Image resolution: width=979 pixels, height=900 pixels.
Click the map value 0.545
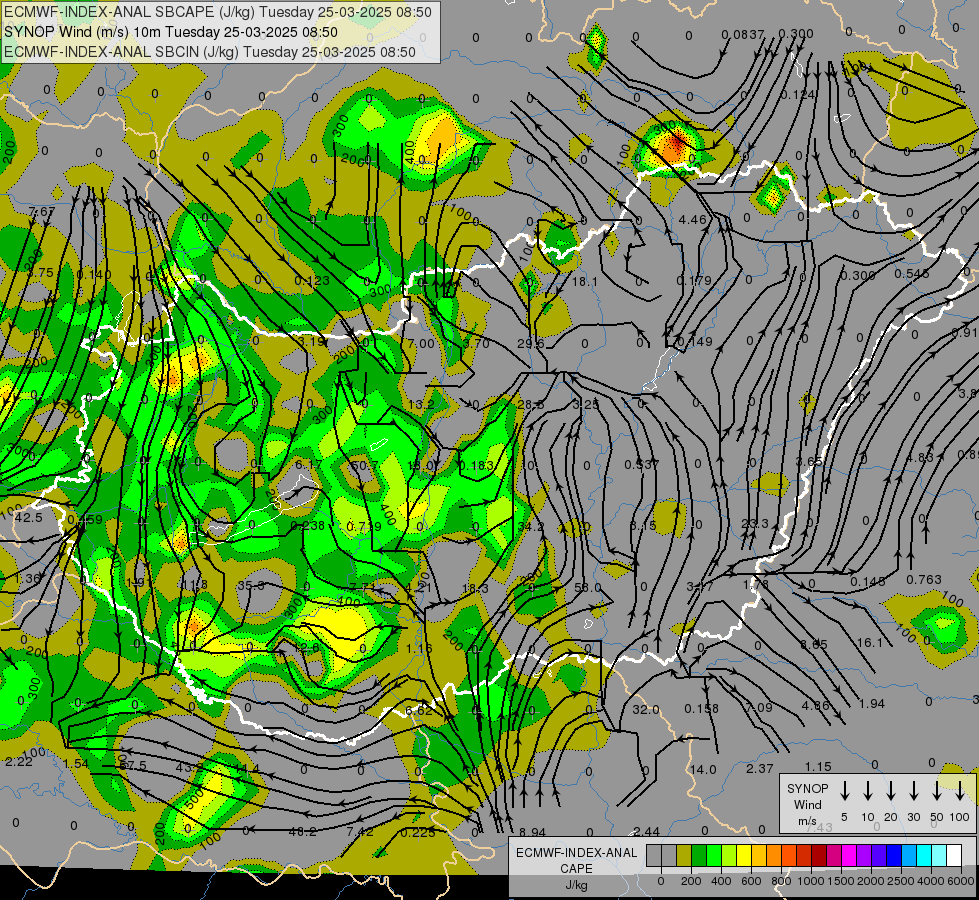point(912,274)
